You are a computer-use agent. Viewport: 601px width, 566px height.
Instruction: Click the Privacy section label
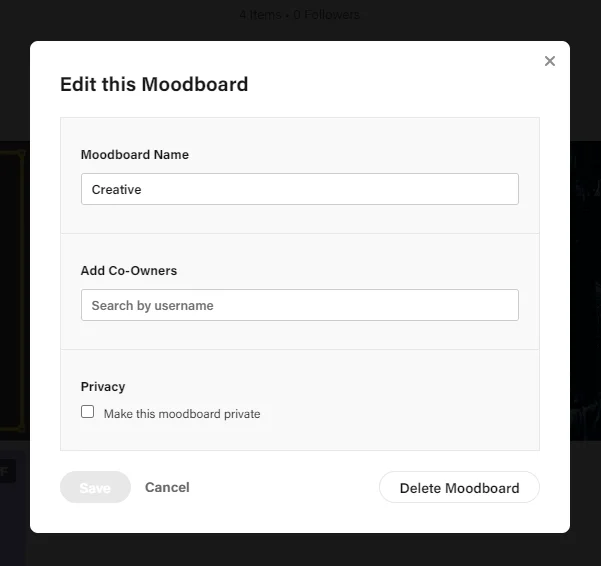click(x=103, y=387)
